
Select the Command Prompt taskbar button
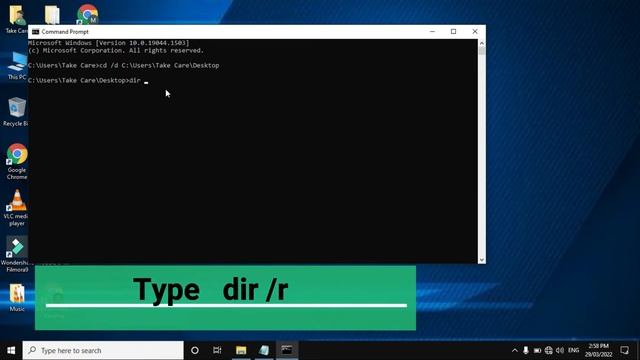click(287, 350)
